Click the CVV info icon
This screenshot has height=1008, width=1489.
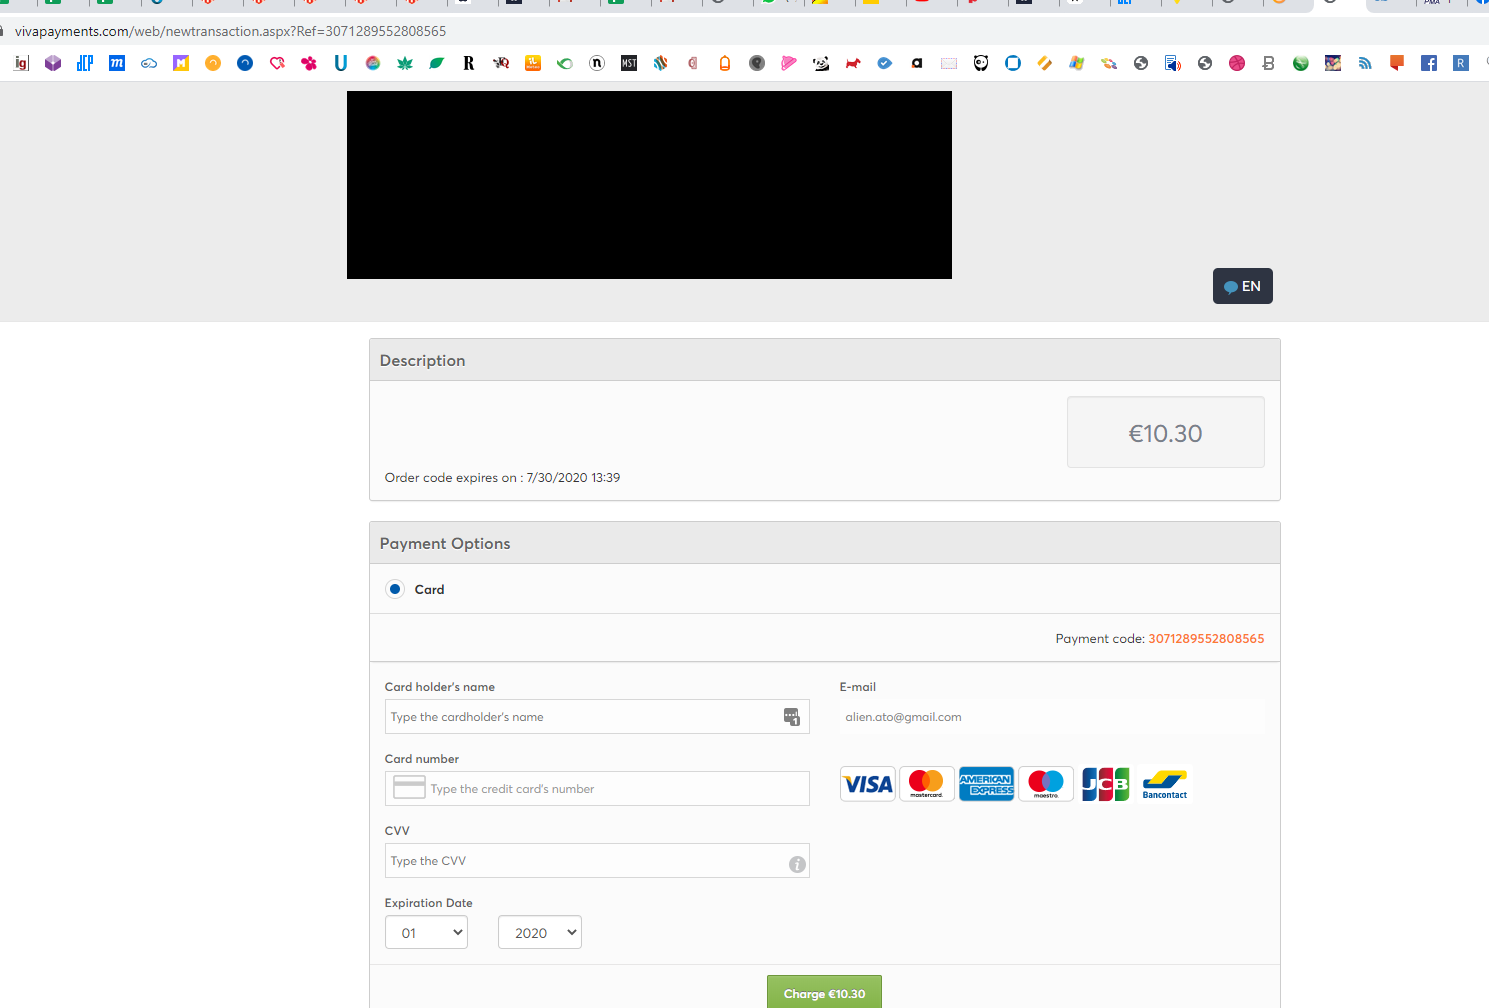(797, 864)
